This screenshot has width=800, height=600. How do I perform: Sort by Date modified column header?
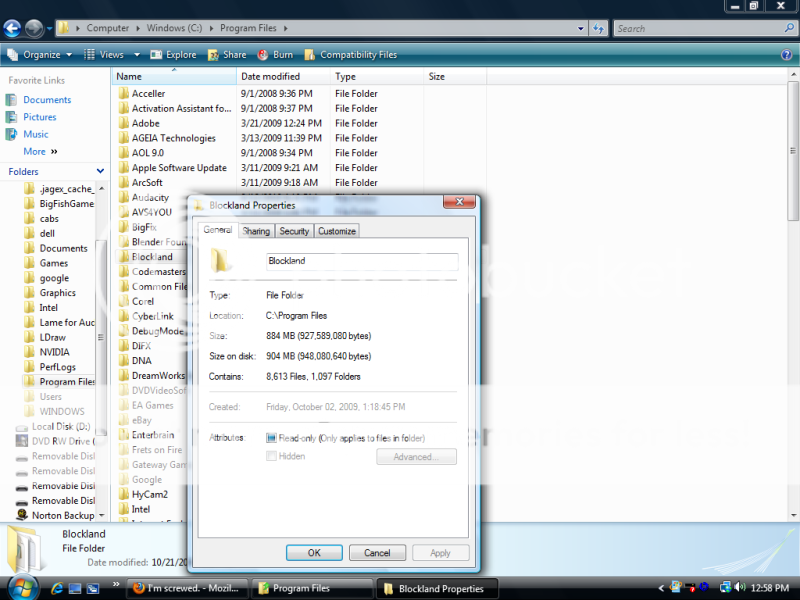[x=283, y=77]
